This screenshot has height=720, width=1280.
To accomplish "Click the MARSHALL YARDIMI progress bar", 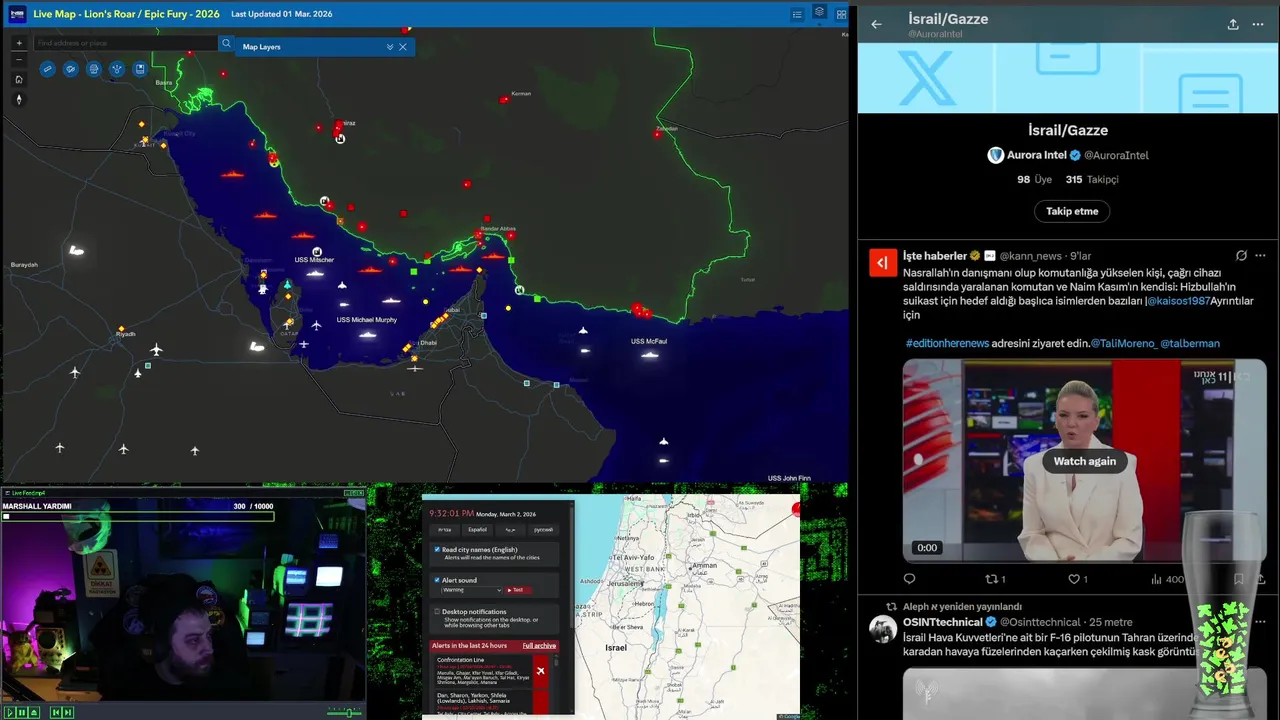I will (138, 516).
